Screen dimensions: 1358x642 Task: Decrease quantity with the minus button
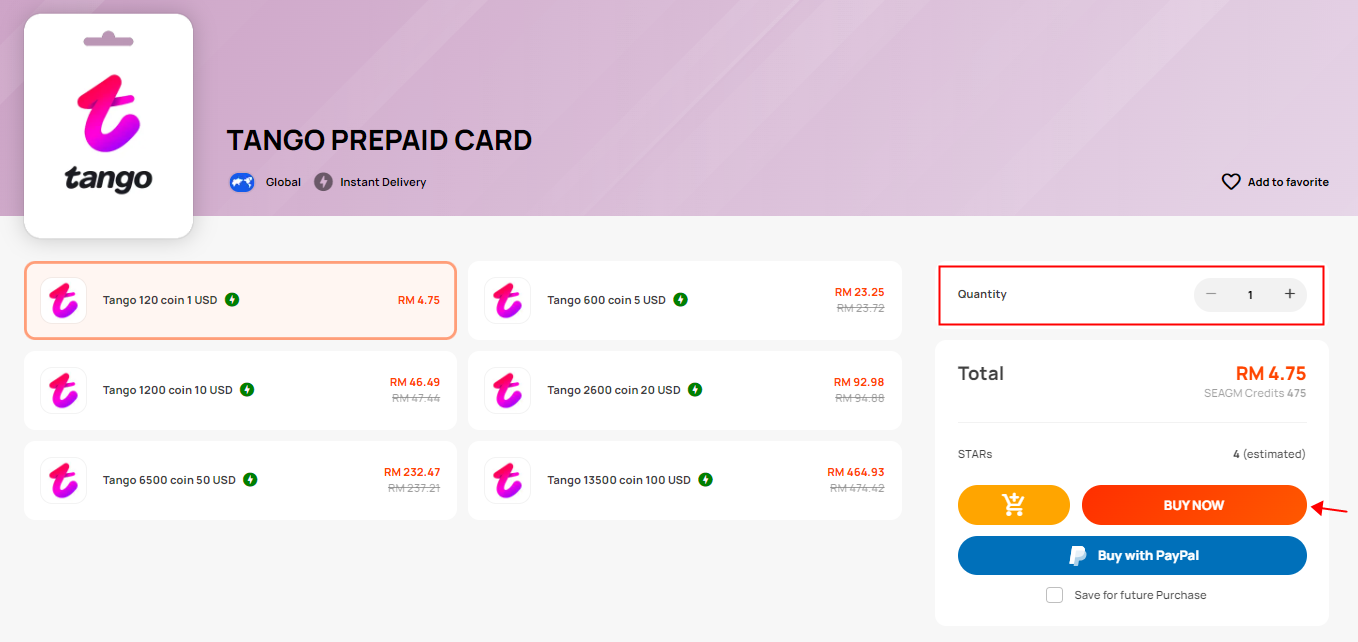[x=1211, y=294]
